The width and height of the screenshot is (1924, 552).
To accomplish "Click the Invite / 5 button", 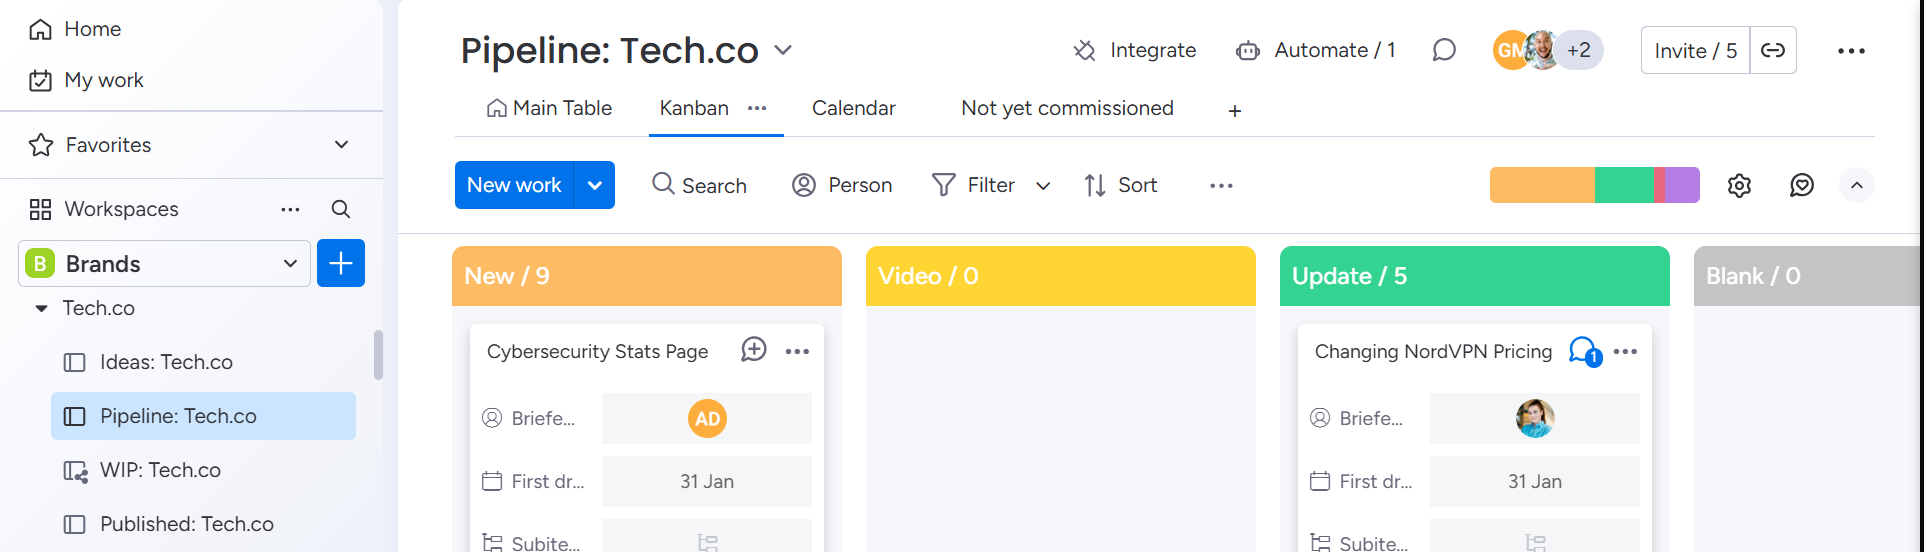I will click(x=1695, y=50).
